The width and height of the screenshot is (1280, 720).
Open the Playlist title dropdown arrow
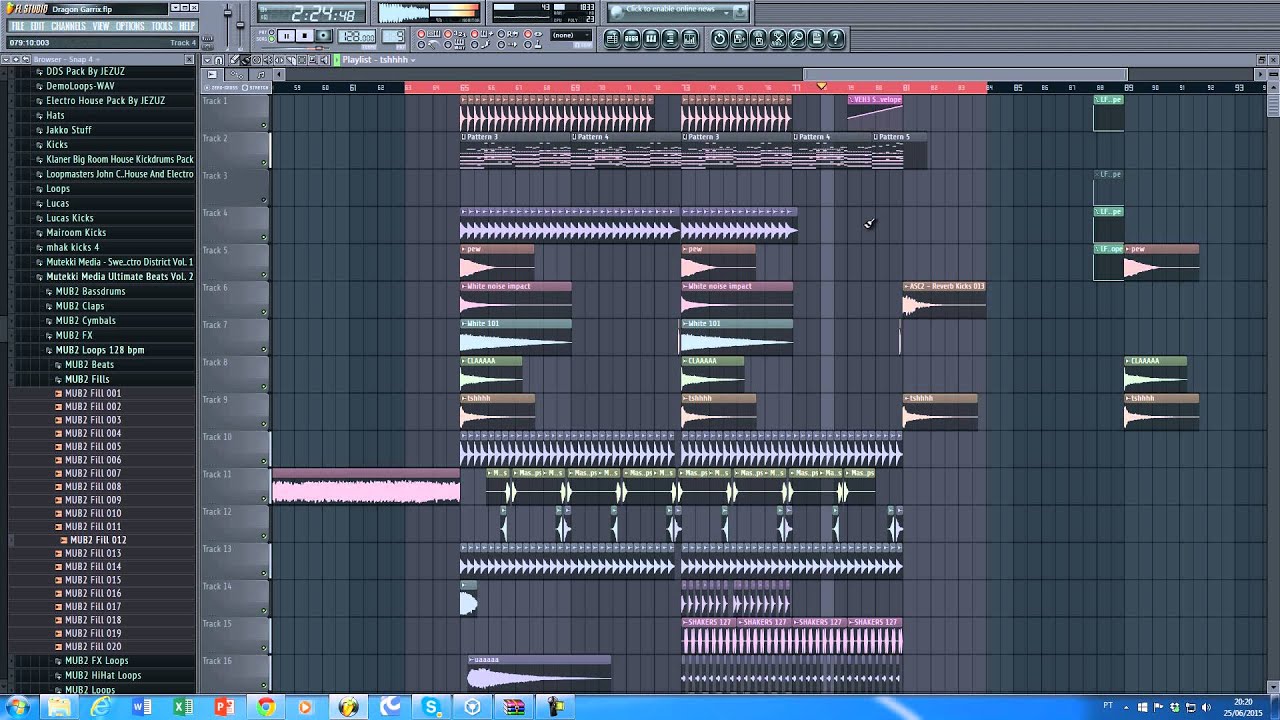[x=413, y=61]
